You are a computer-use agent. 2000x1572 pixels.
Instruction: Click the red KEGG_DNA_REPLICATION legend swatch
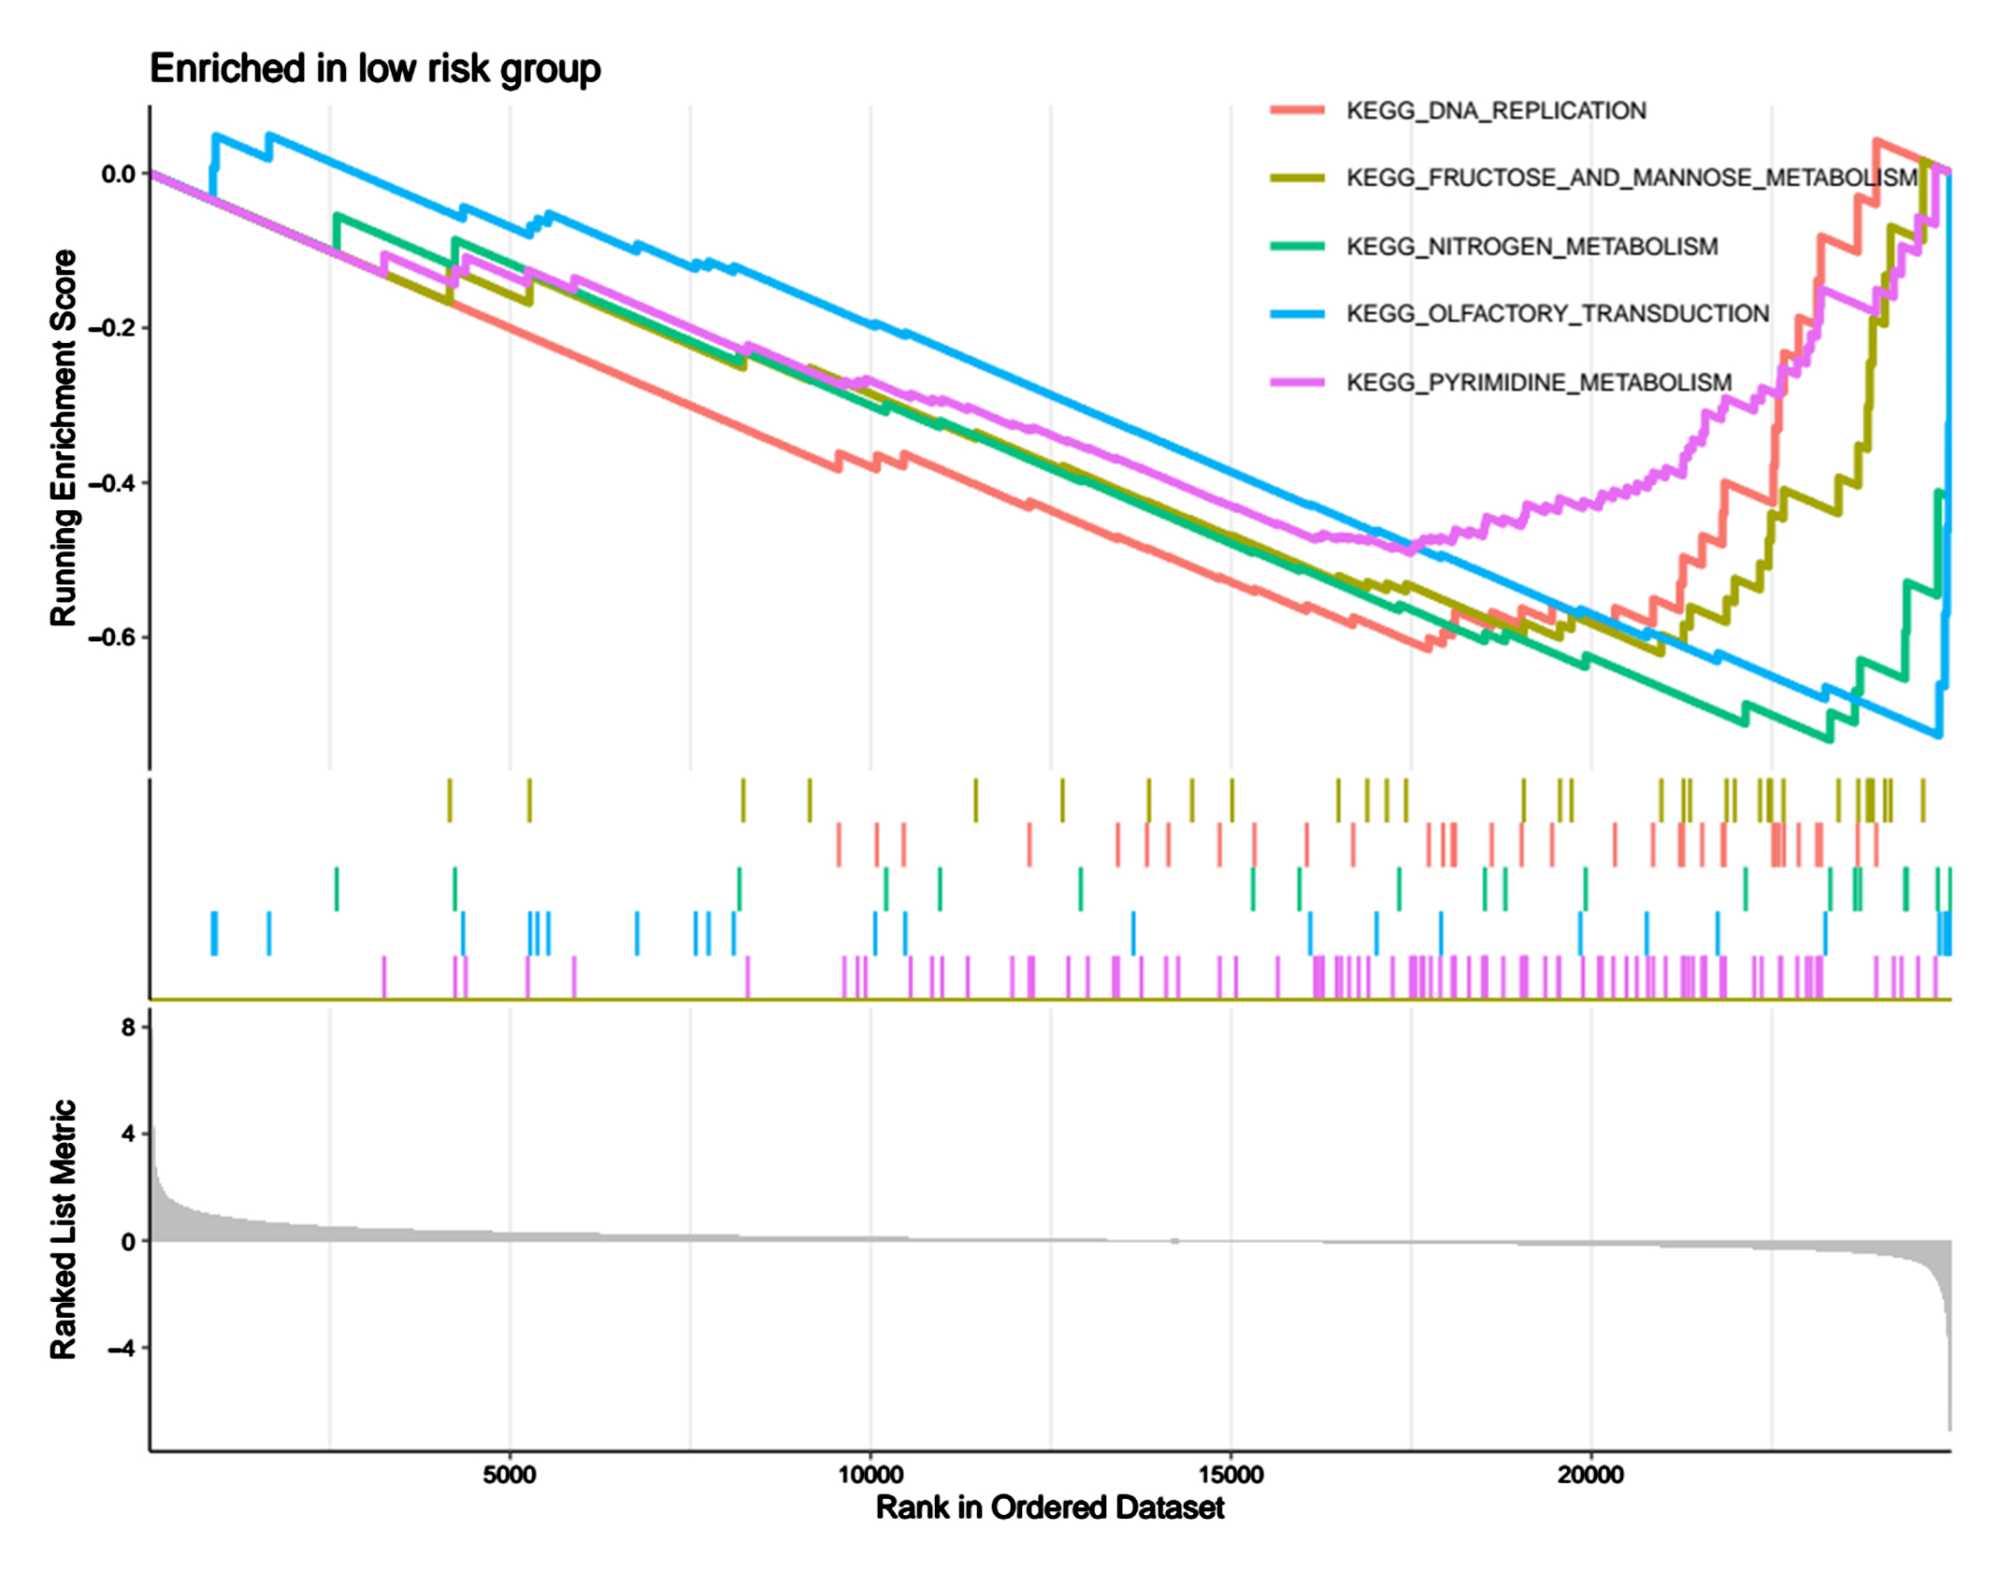1297,110
